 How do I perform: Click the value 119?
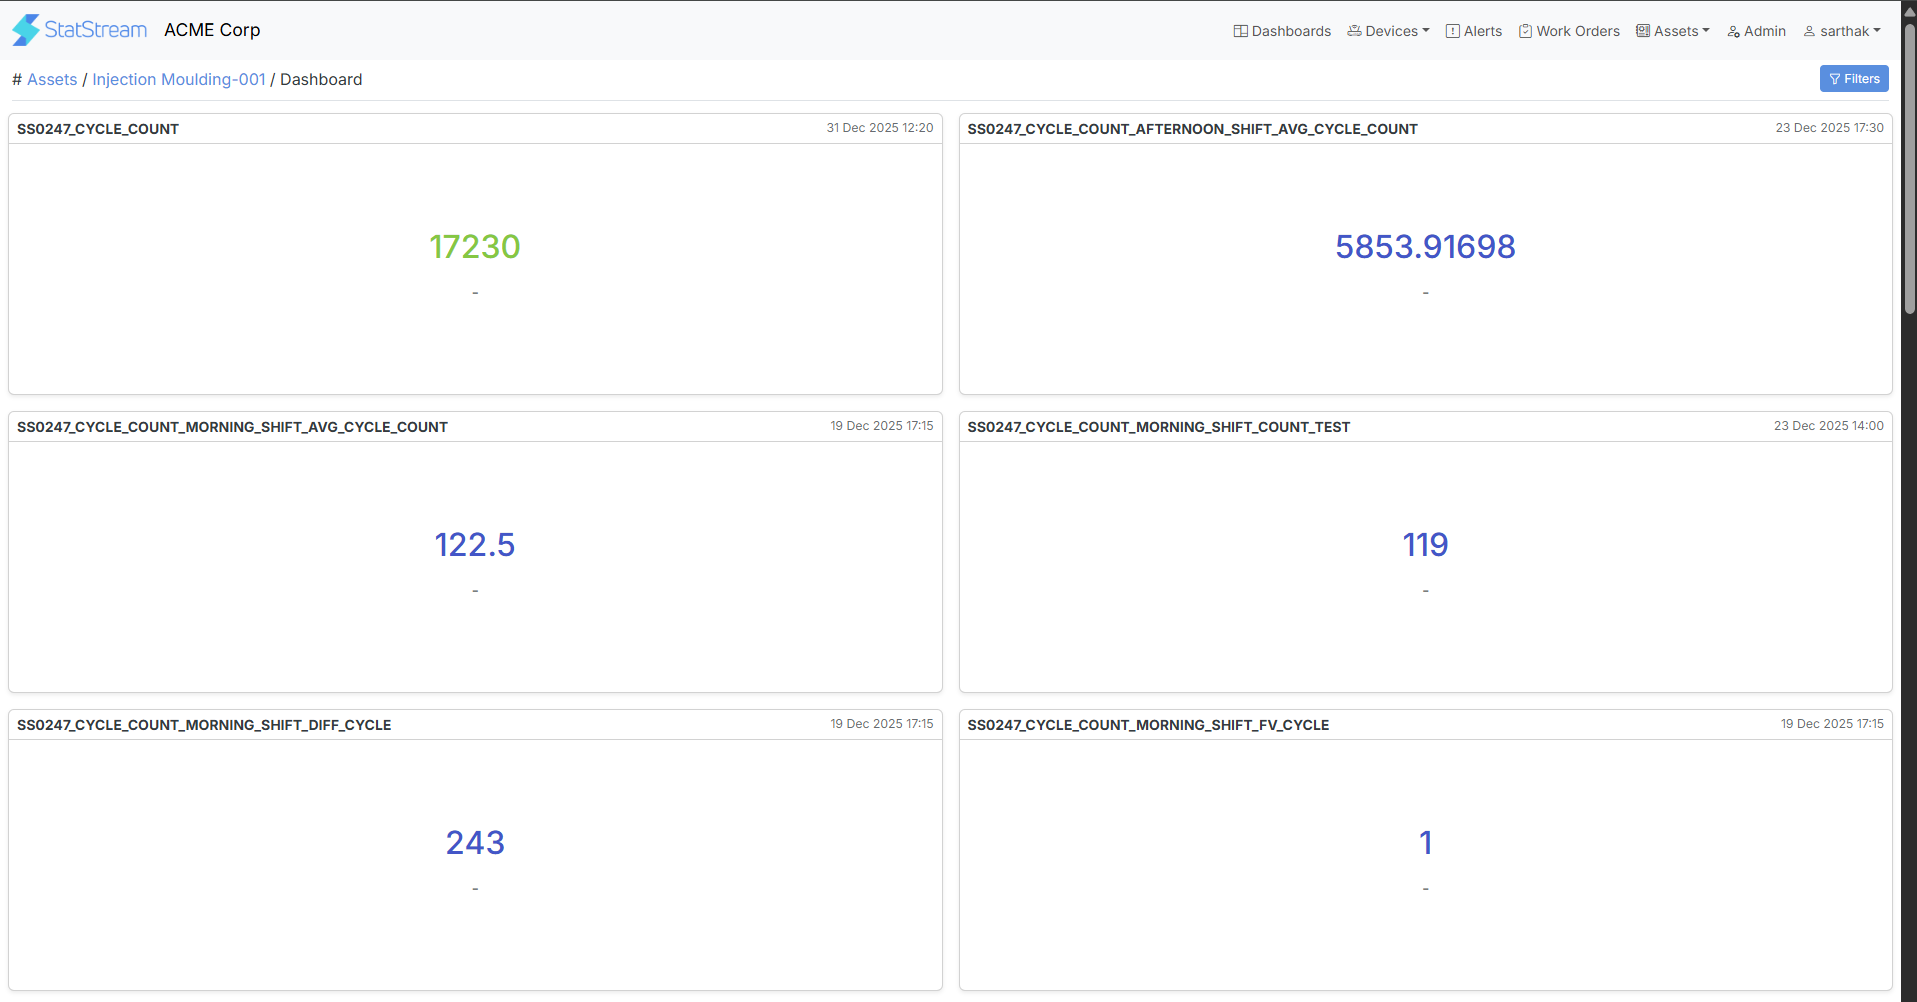click(x=1425, y=544)
